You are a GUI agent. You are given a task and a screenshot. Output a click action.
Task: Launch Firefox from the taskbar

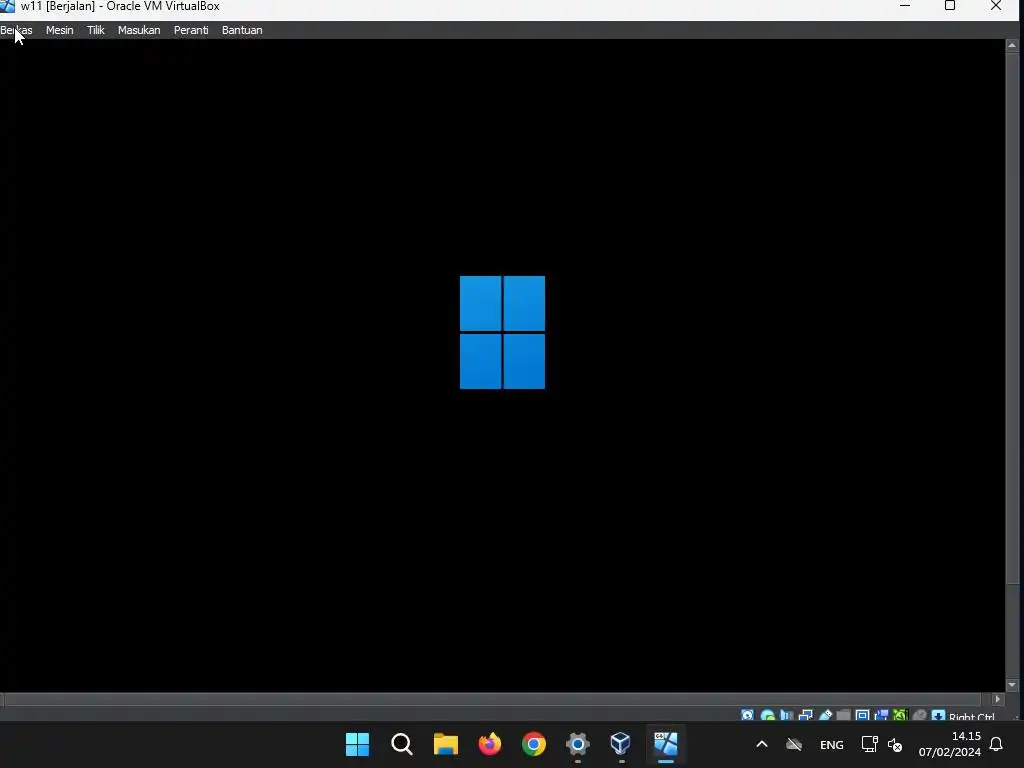[x=490, y=744]
